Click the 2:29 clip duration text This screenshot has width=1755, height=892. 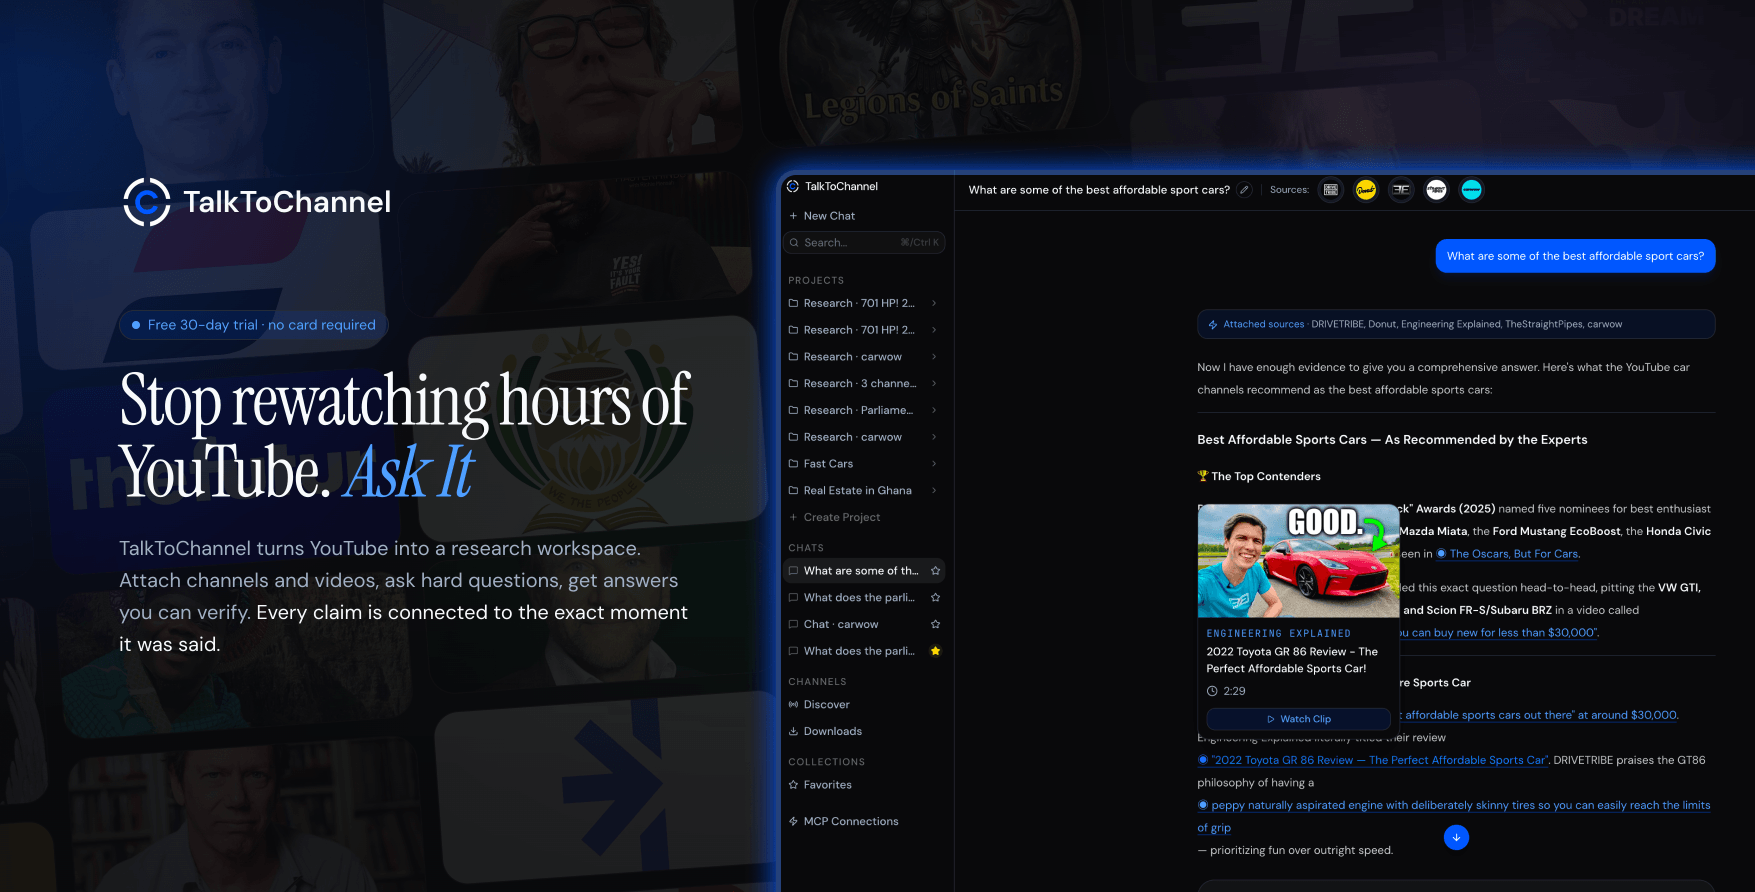(x=1234, y=692)
